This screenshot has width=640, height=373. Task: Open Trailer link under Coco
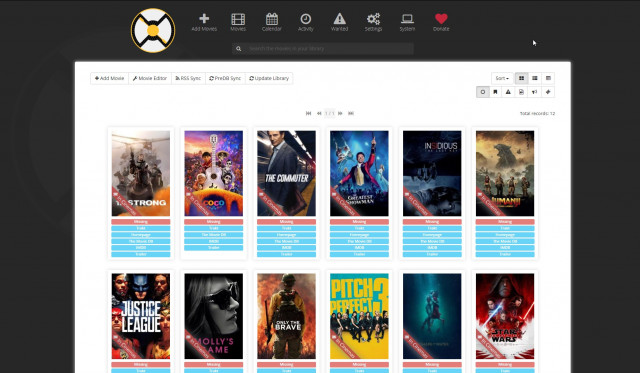tap(213, 248)
